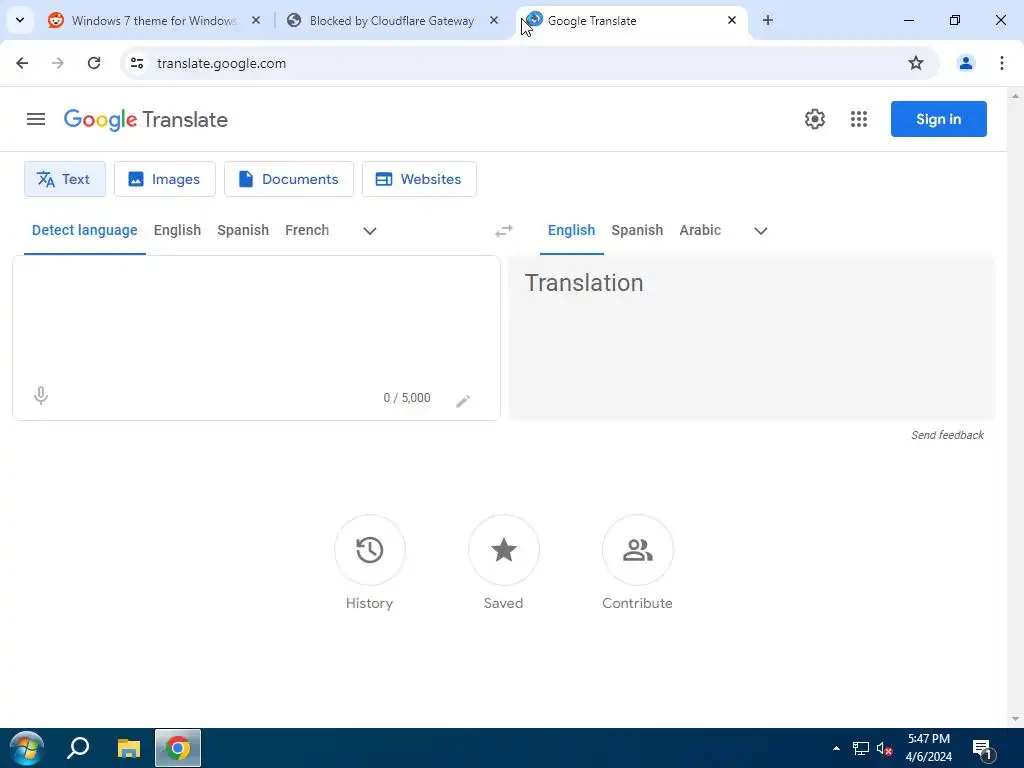Select Images translation mode
The height and width of the screenshot is (768, 1024).
click(165, 179)
